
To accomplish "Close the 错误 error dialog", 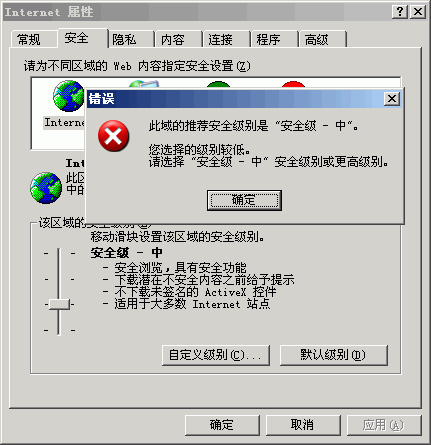I will tap(392, 99).
